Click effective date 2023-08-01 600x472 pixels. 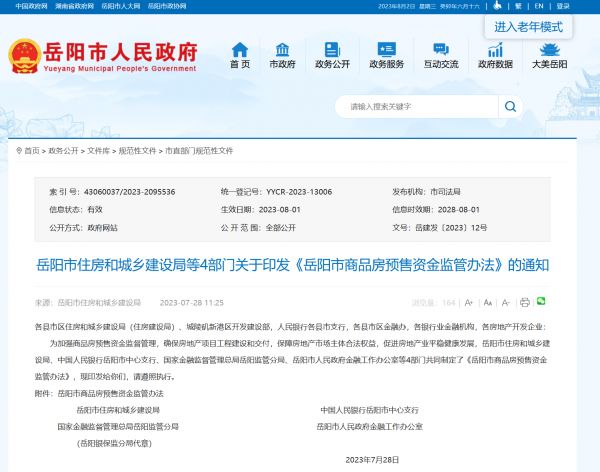tap(280, 210)
